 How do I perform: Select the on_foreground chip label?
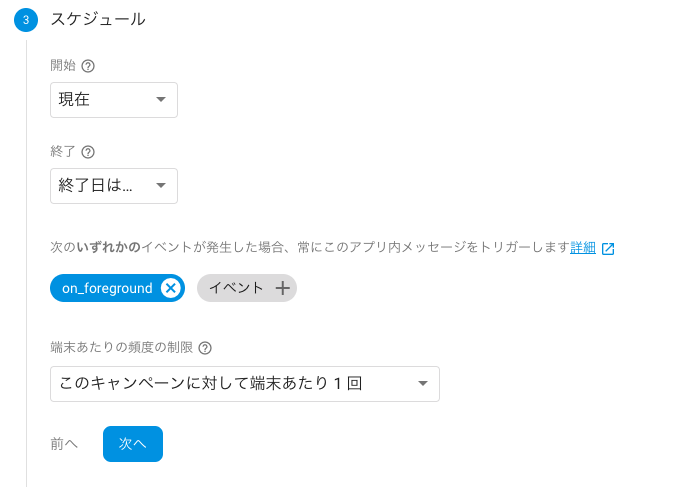tap(107, 288)
